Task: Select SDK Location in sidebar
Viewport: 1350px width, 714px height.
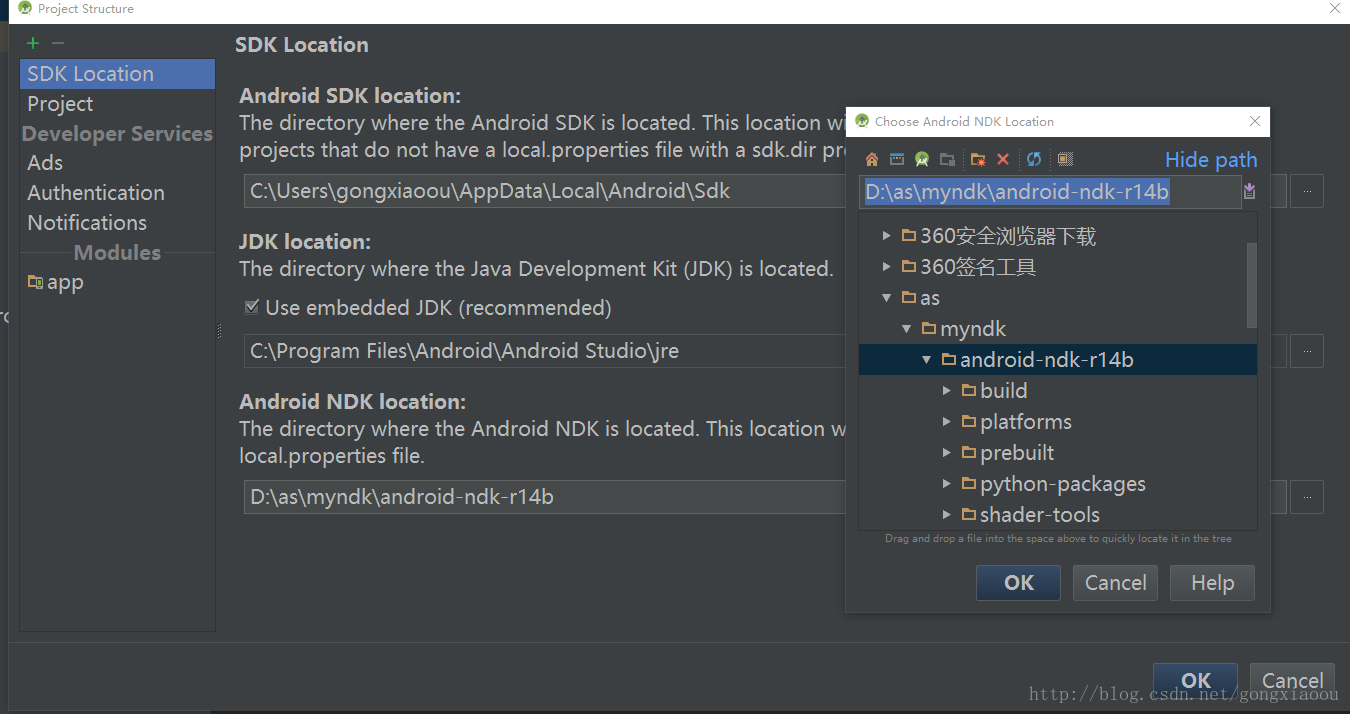Action: (x=117, y=74)
